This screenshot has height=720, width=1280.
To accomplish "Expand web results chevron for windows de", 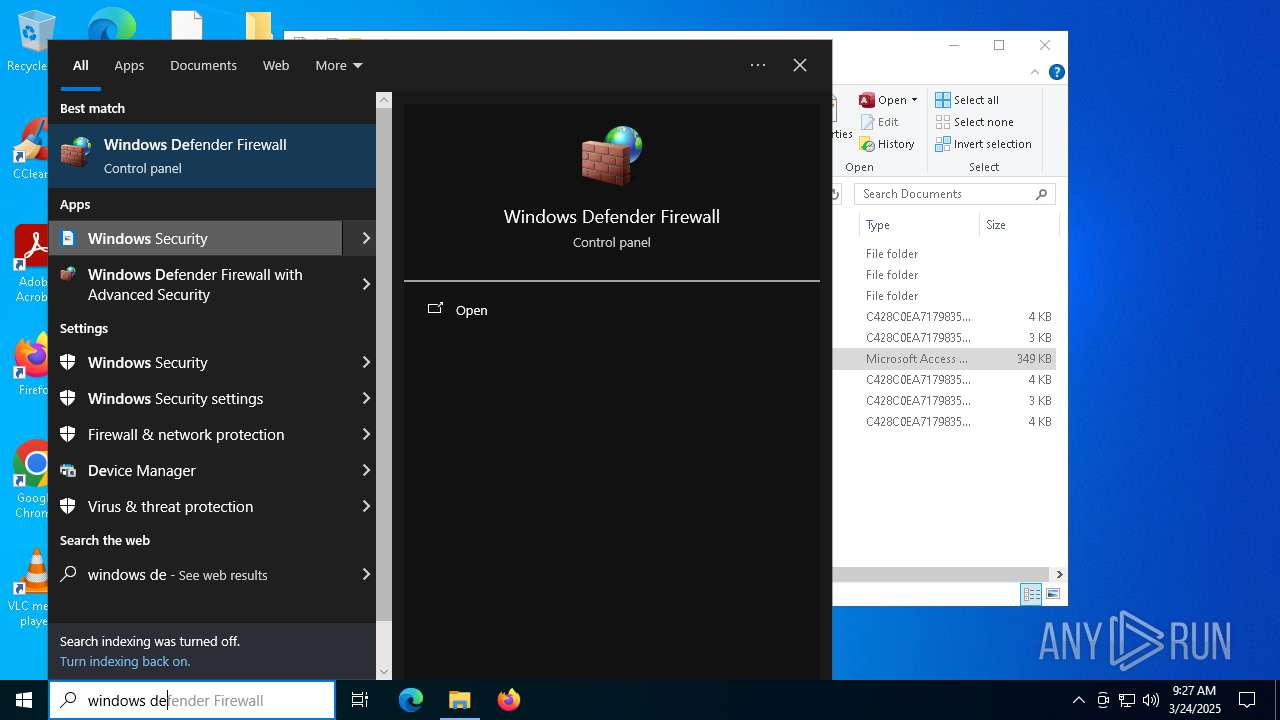I will point(366,574).
